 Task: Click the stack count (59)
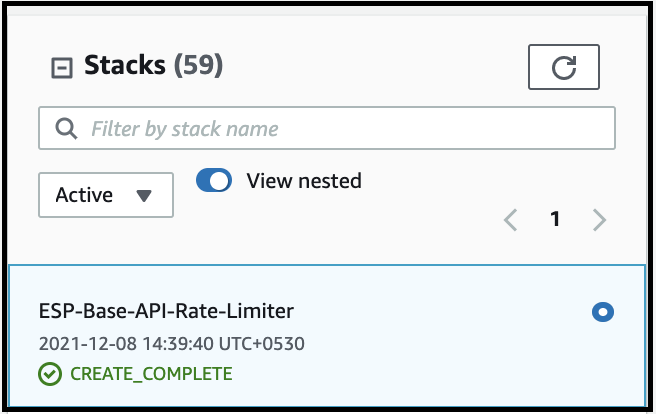(198, 65)
